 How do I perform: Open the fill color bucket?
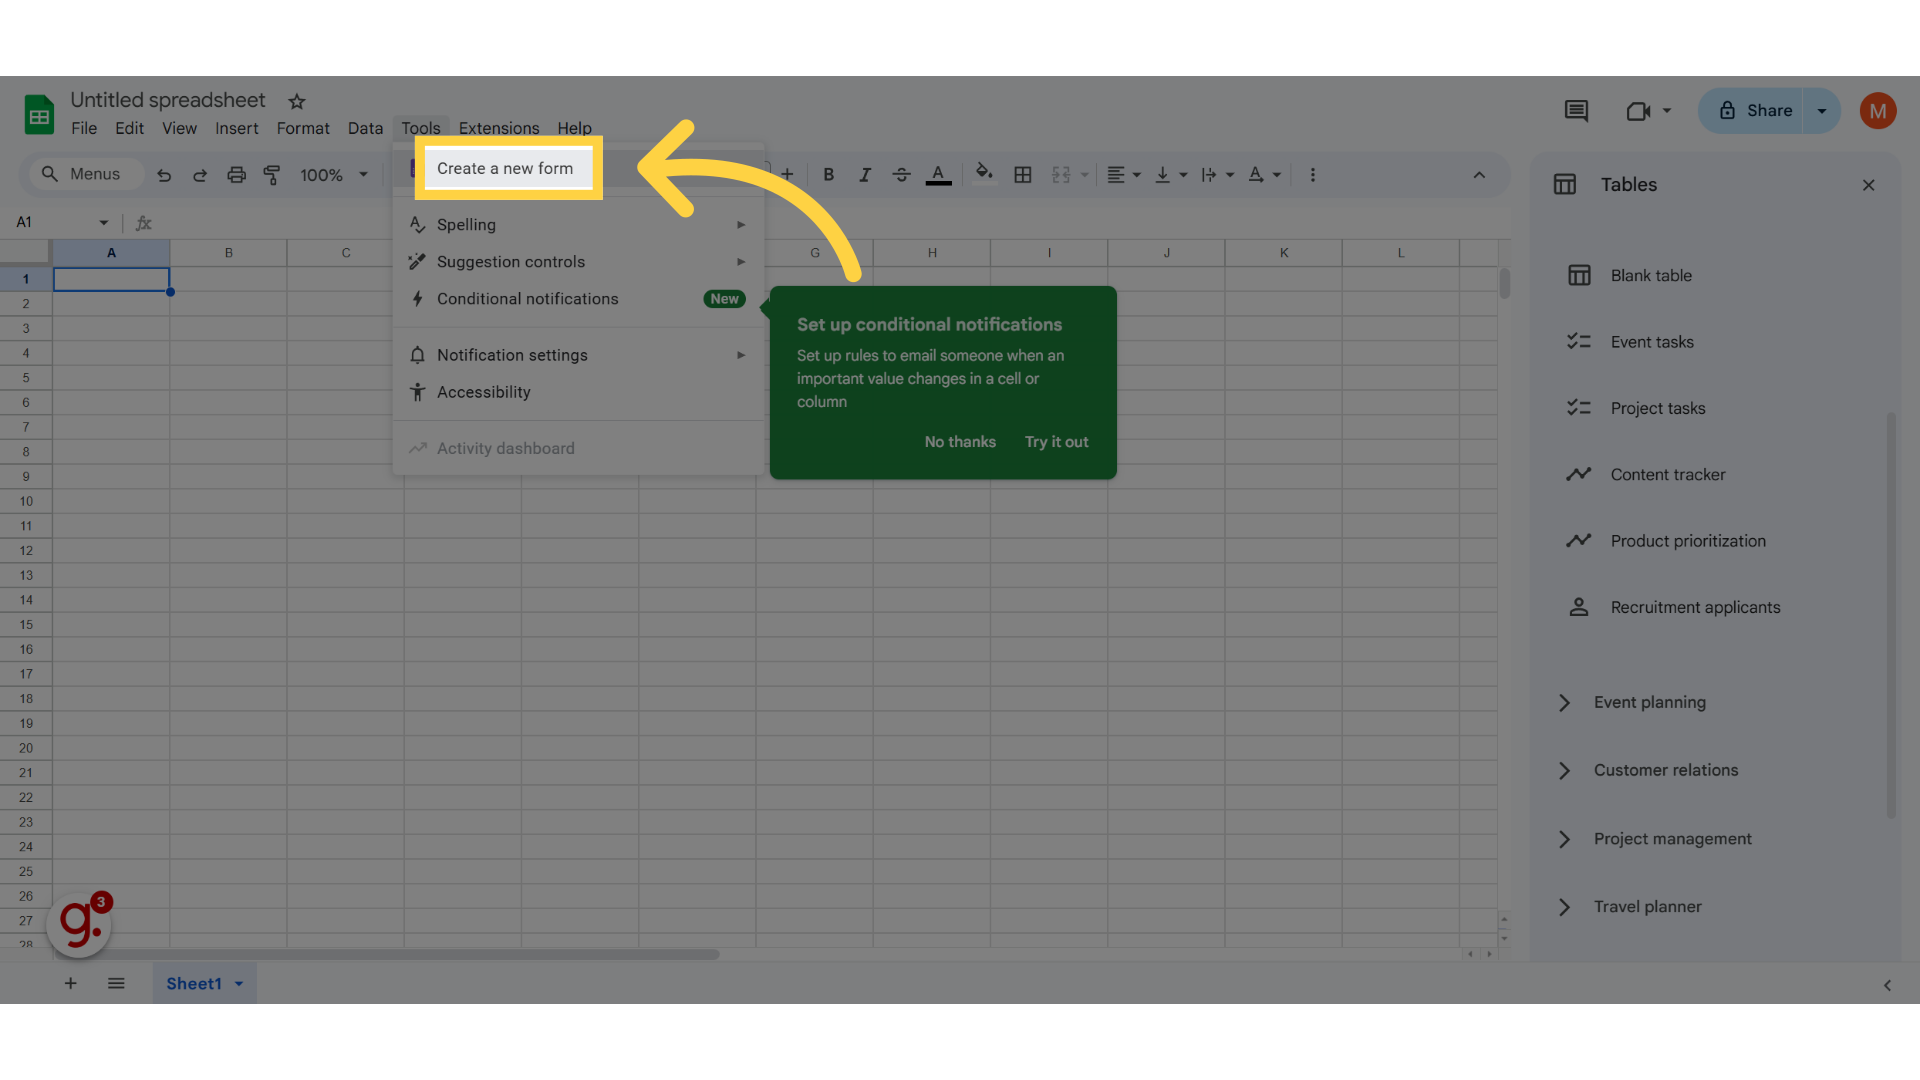(984, 174)
